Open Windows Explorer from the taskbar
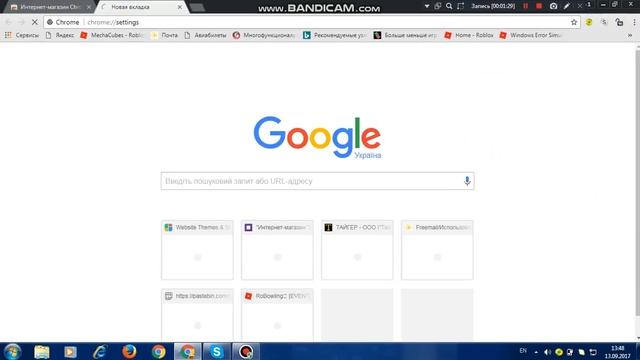 pos(42,351)
